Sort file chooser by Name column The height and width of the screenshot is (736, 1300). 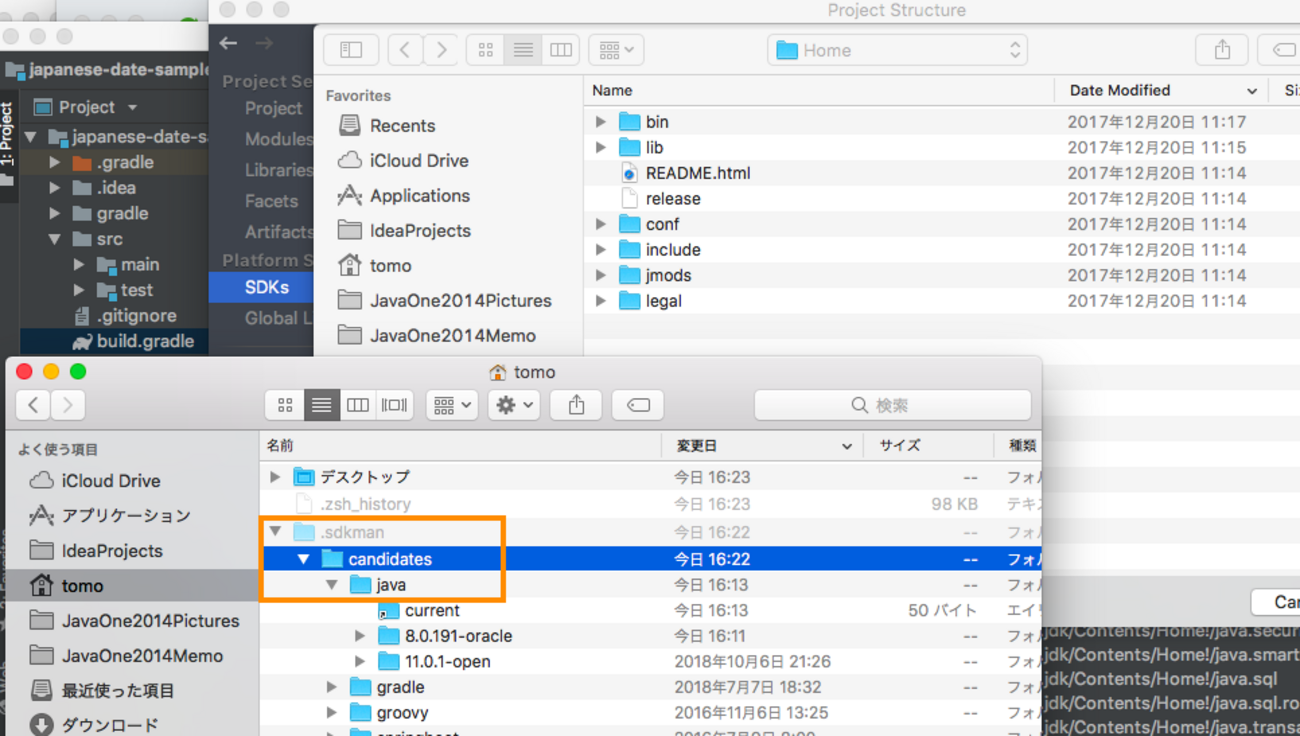819,91
